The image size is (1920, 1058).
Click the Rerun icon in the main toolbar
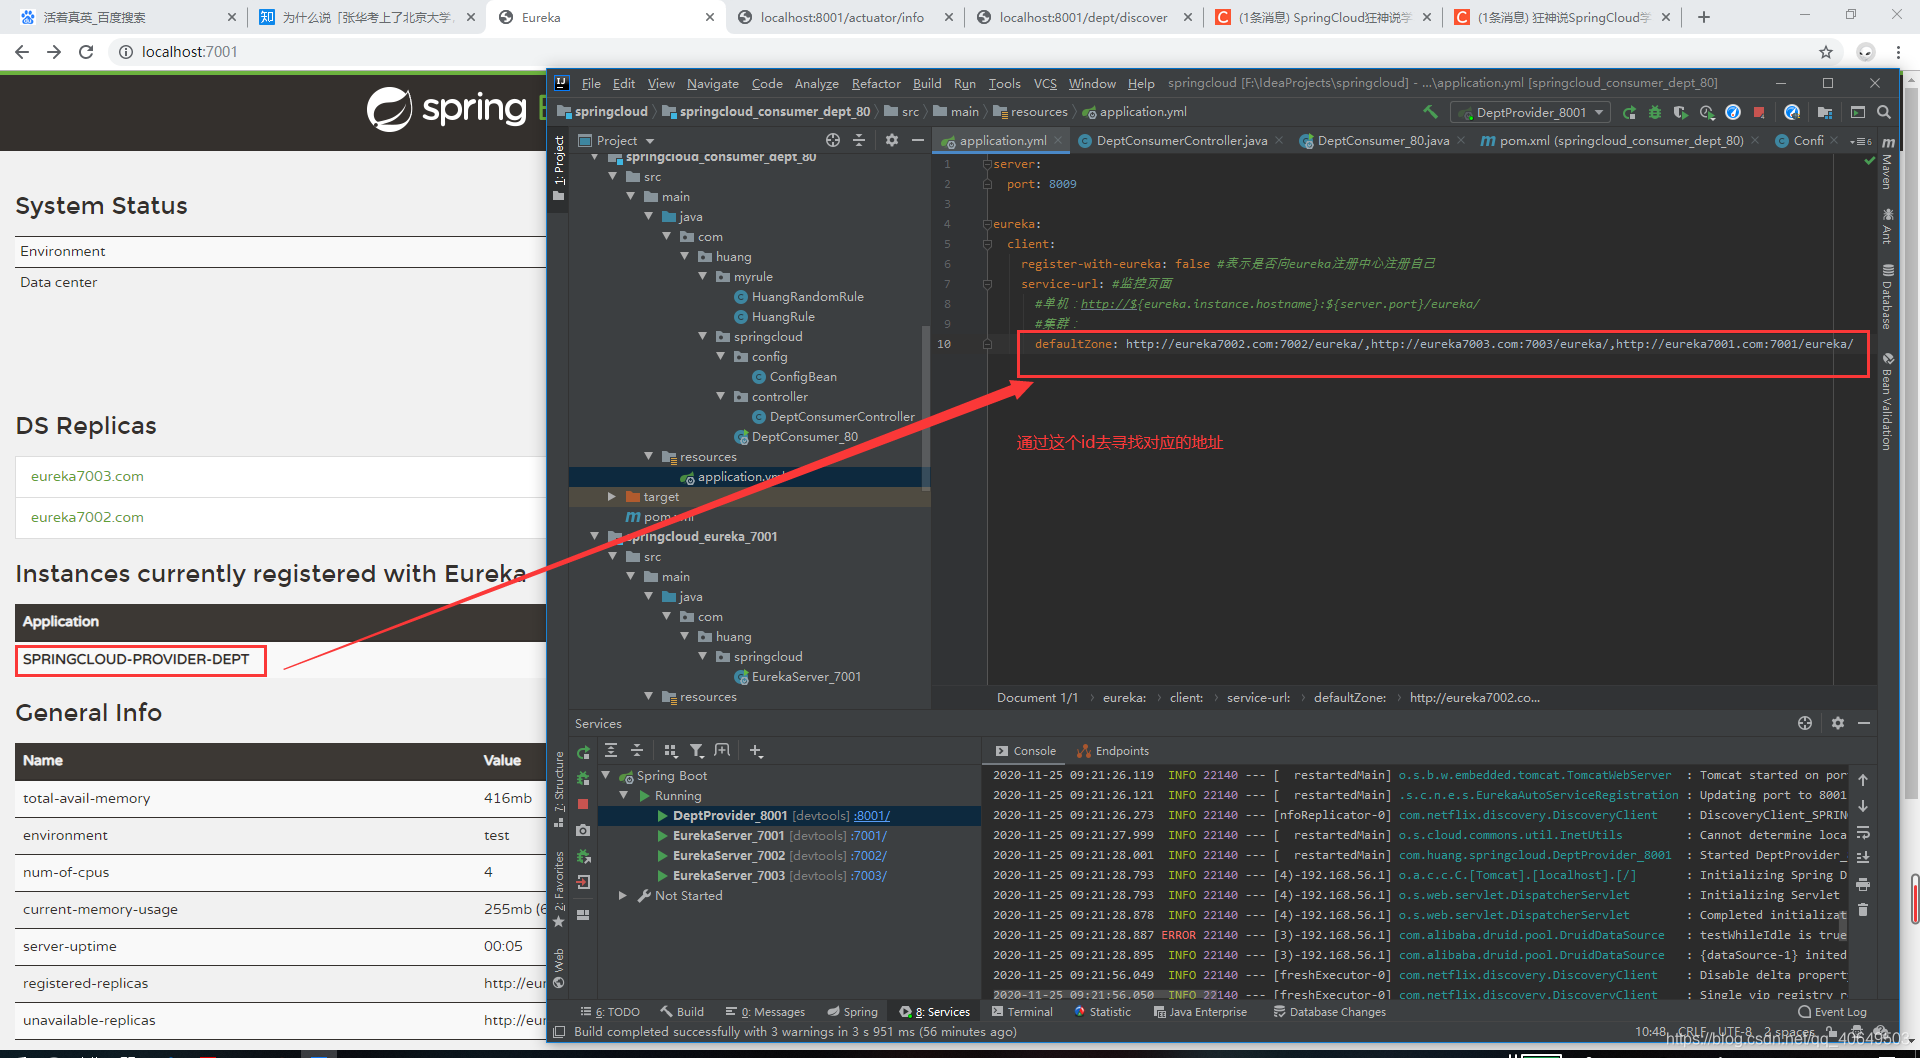(x=1629, y=112)
